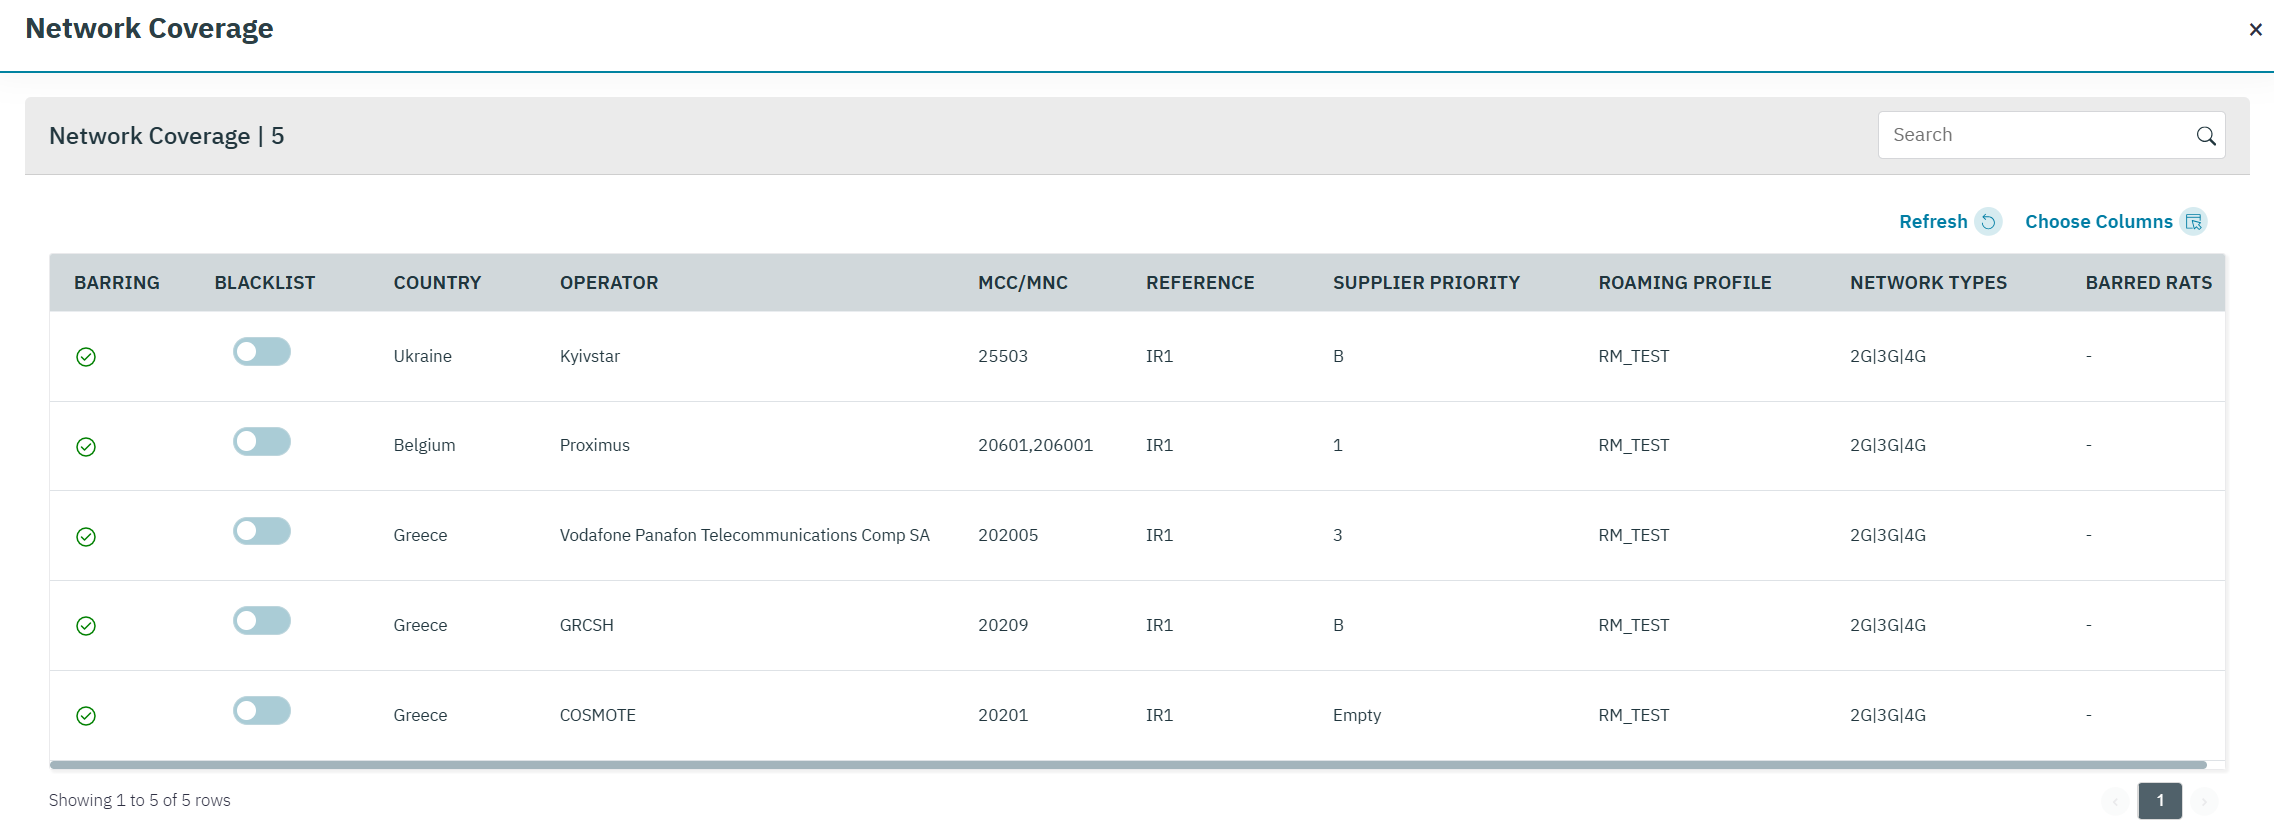
Task: Toggle blacklist switch for COSMOTE
Action: [x=262, y=711]
